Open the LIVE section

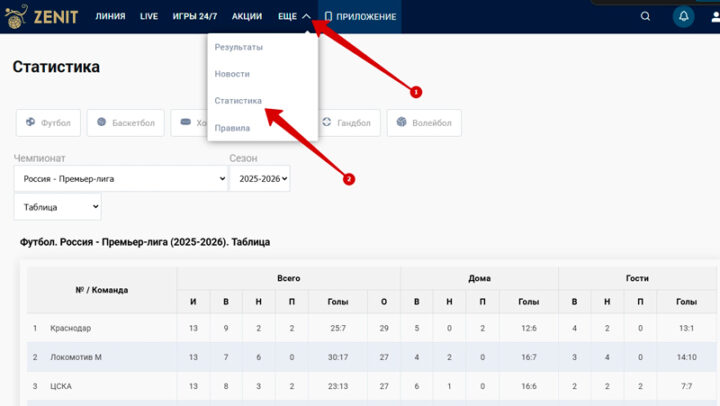click(x=149, y=17)
